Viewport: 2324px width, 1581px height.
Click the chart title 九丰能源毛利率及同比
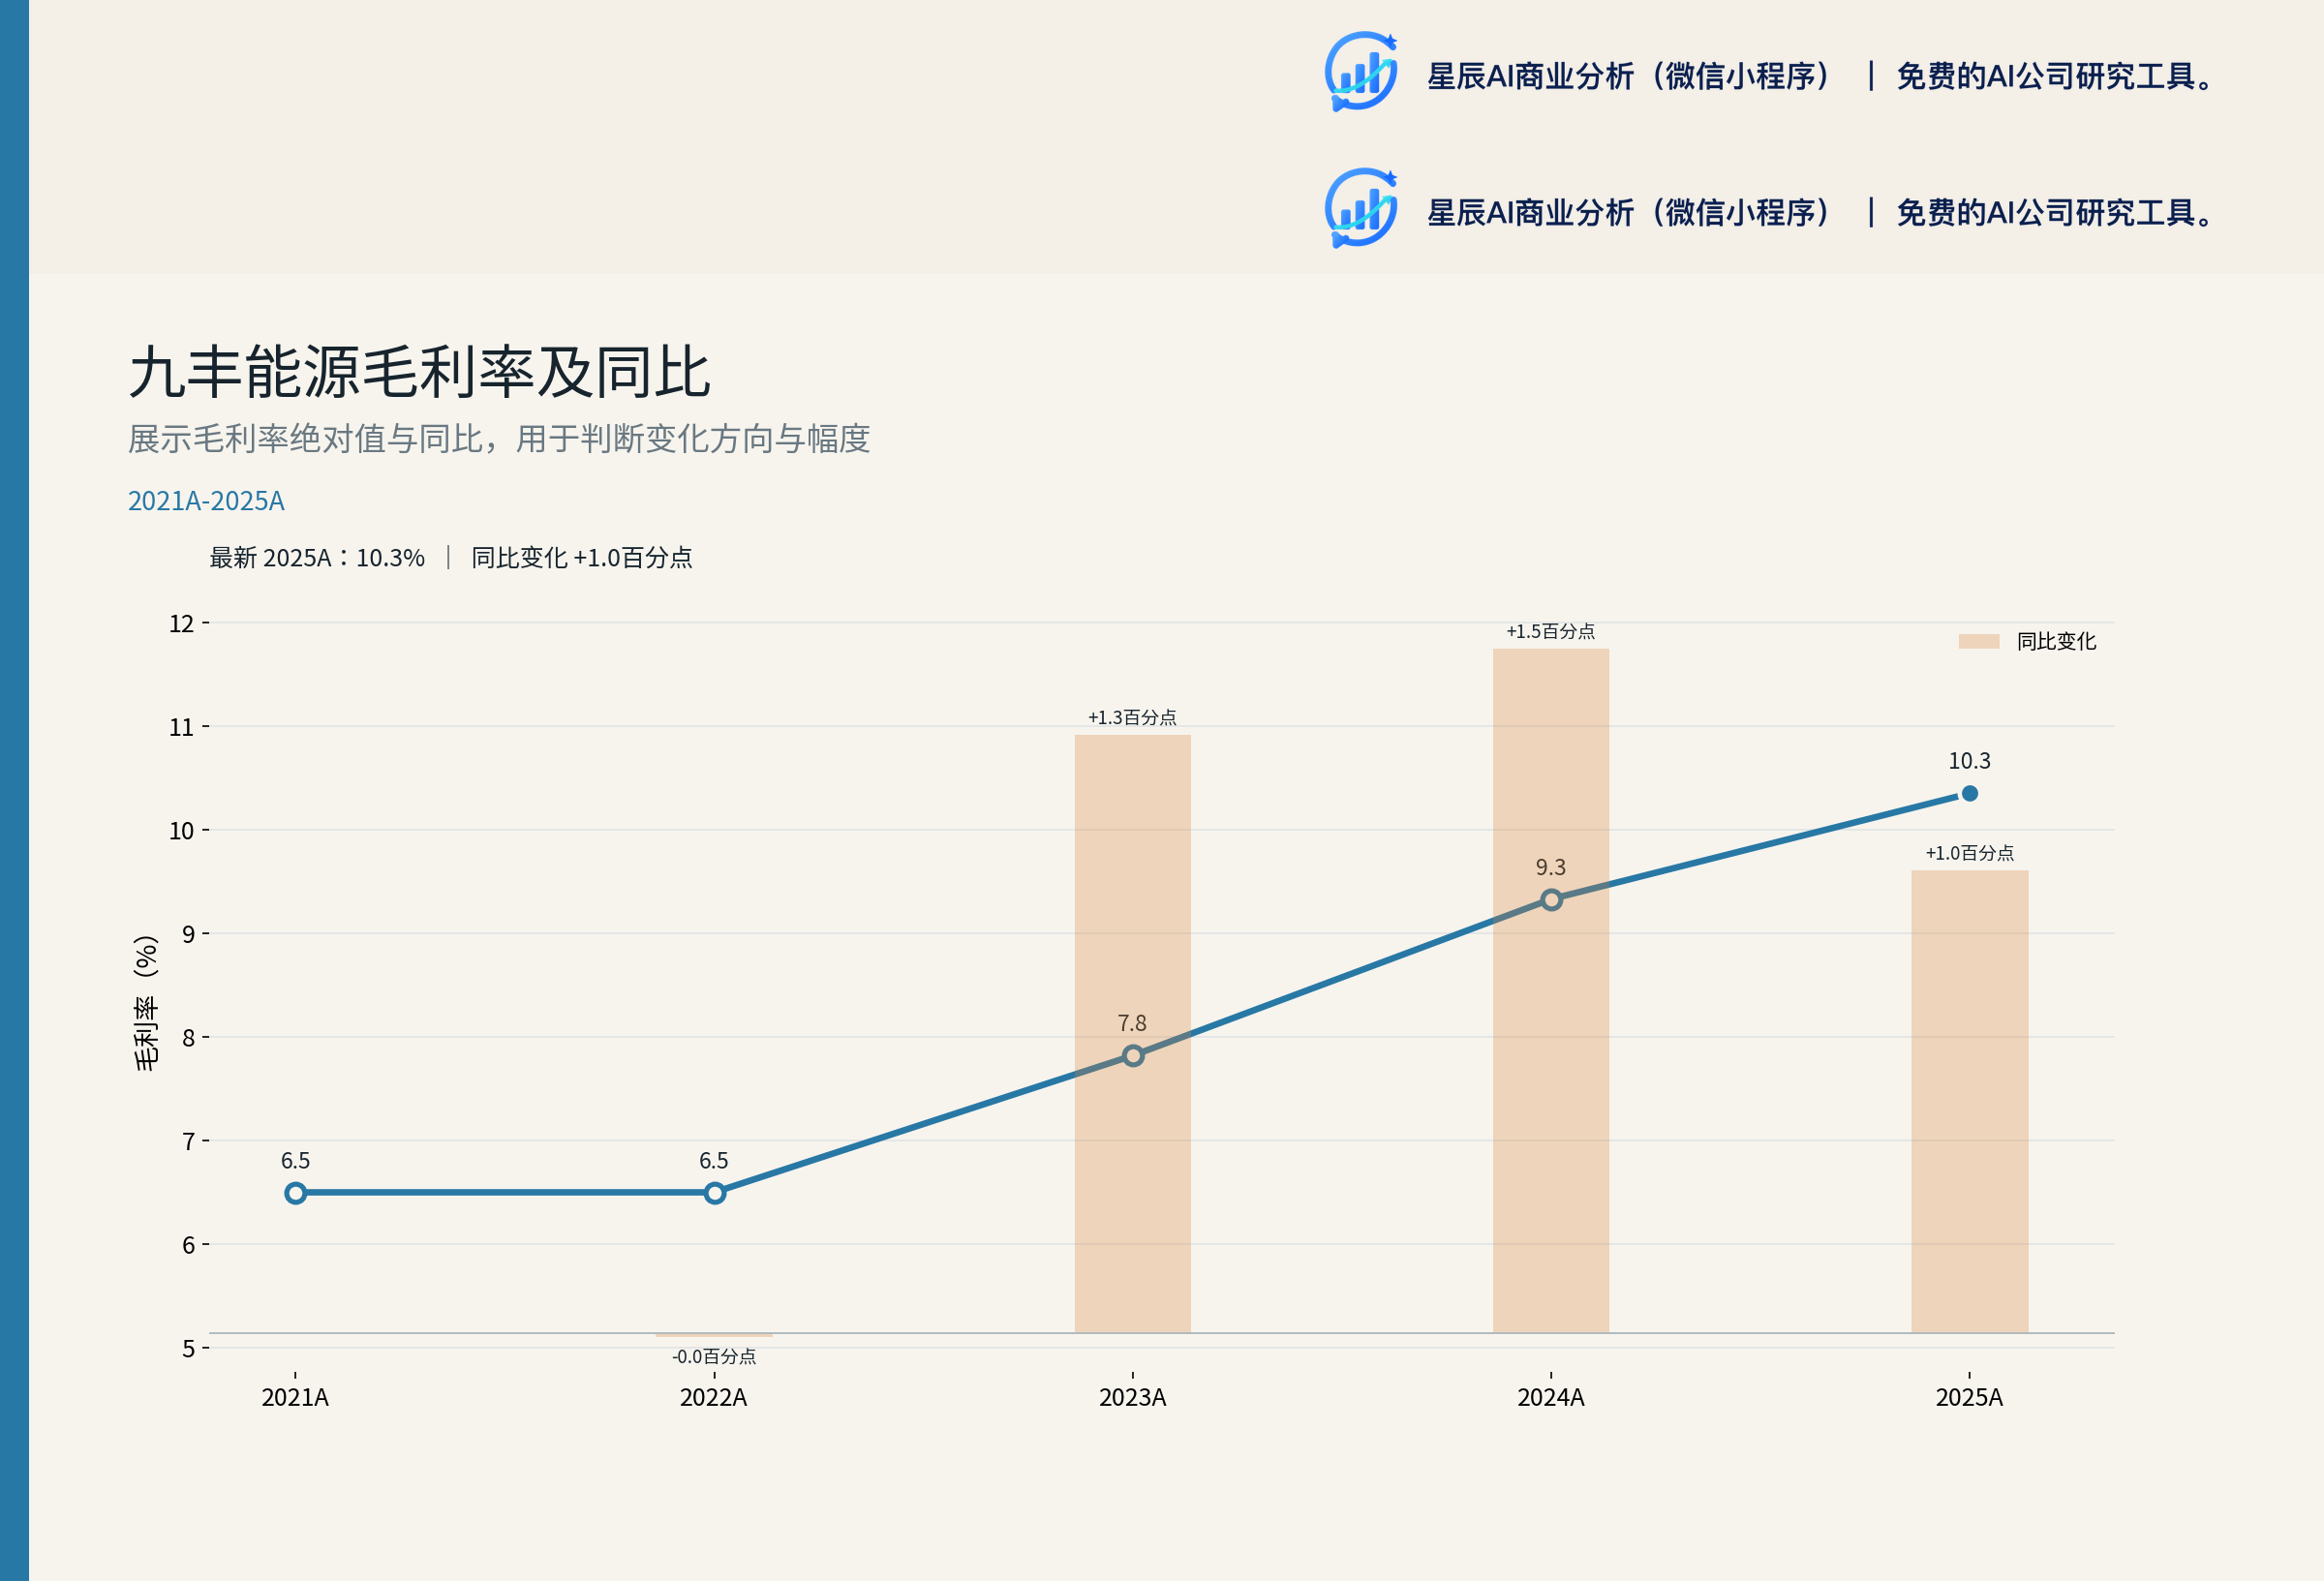tap(419, 372)
